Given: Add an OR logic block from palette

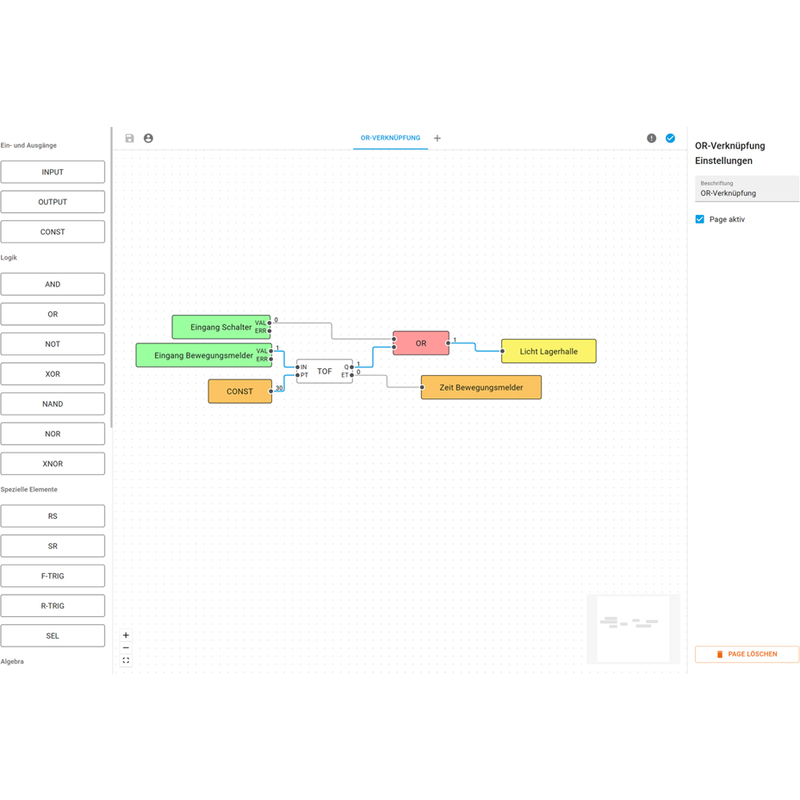Looking at the screenshot, I should click(53, 314).
